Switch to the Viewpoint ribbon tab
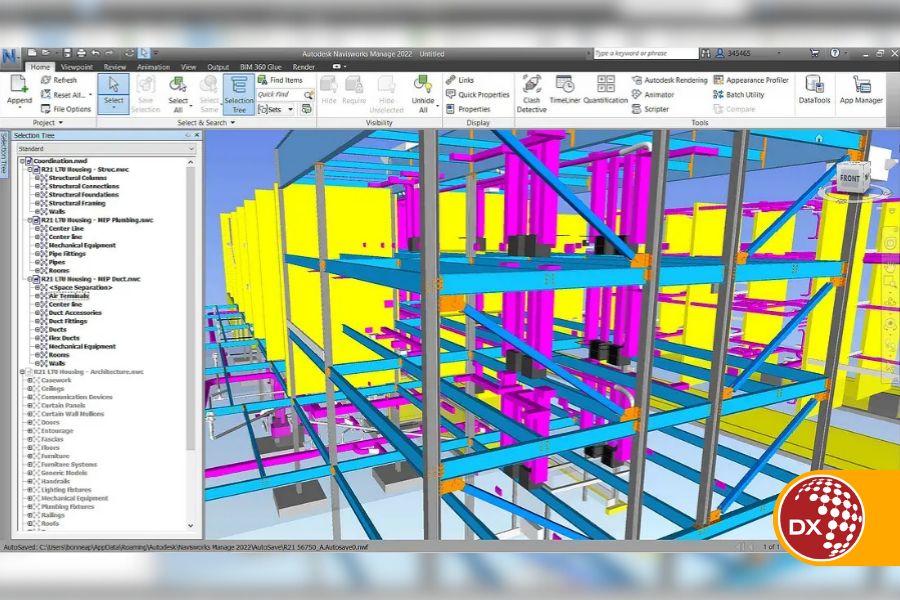This screenshot has height=600, width=900. [77, 67]
